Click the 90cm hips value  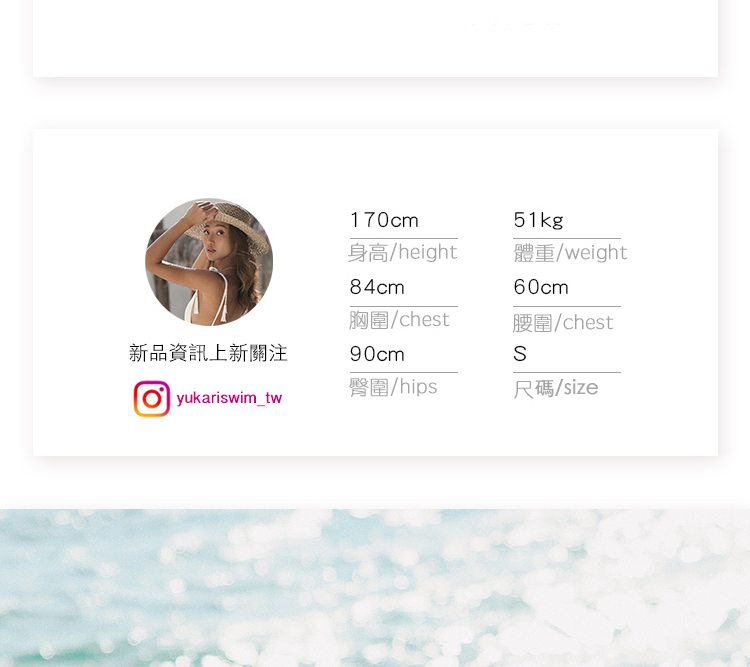377,354
